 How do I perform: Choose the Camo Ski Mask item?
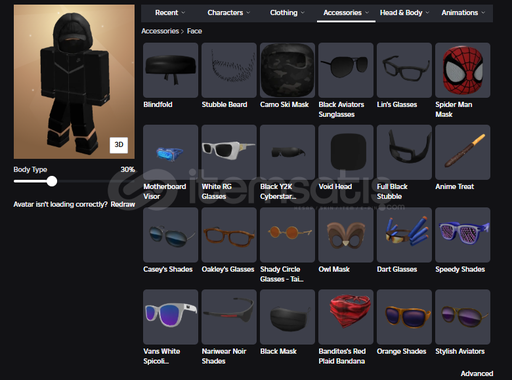pyautogui.click(x=287, y=70)
